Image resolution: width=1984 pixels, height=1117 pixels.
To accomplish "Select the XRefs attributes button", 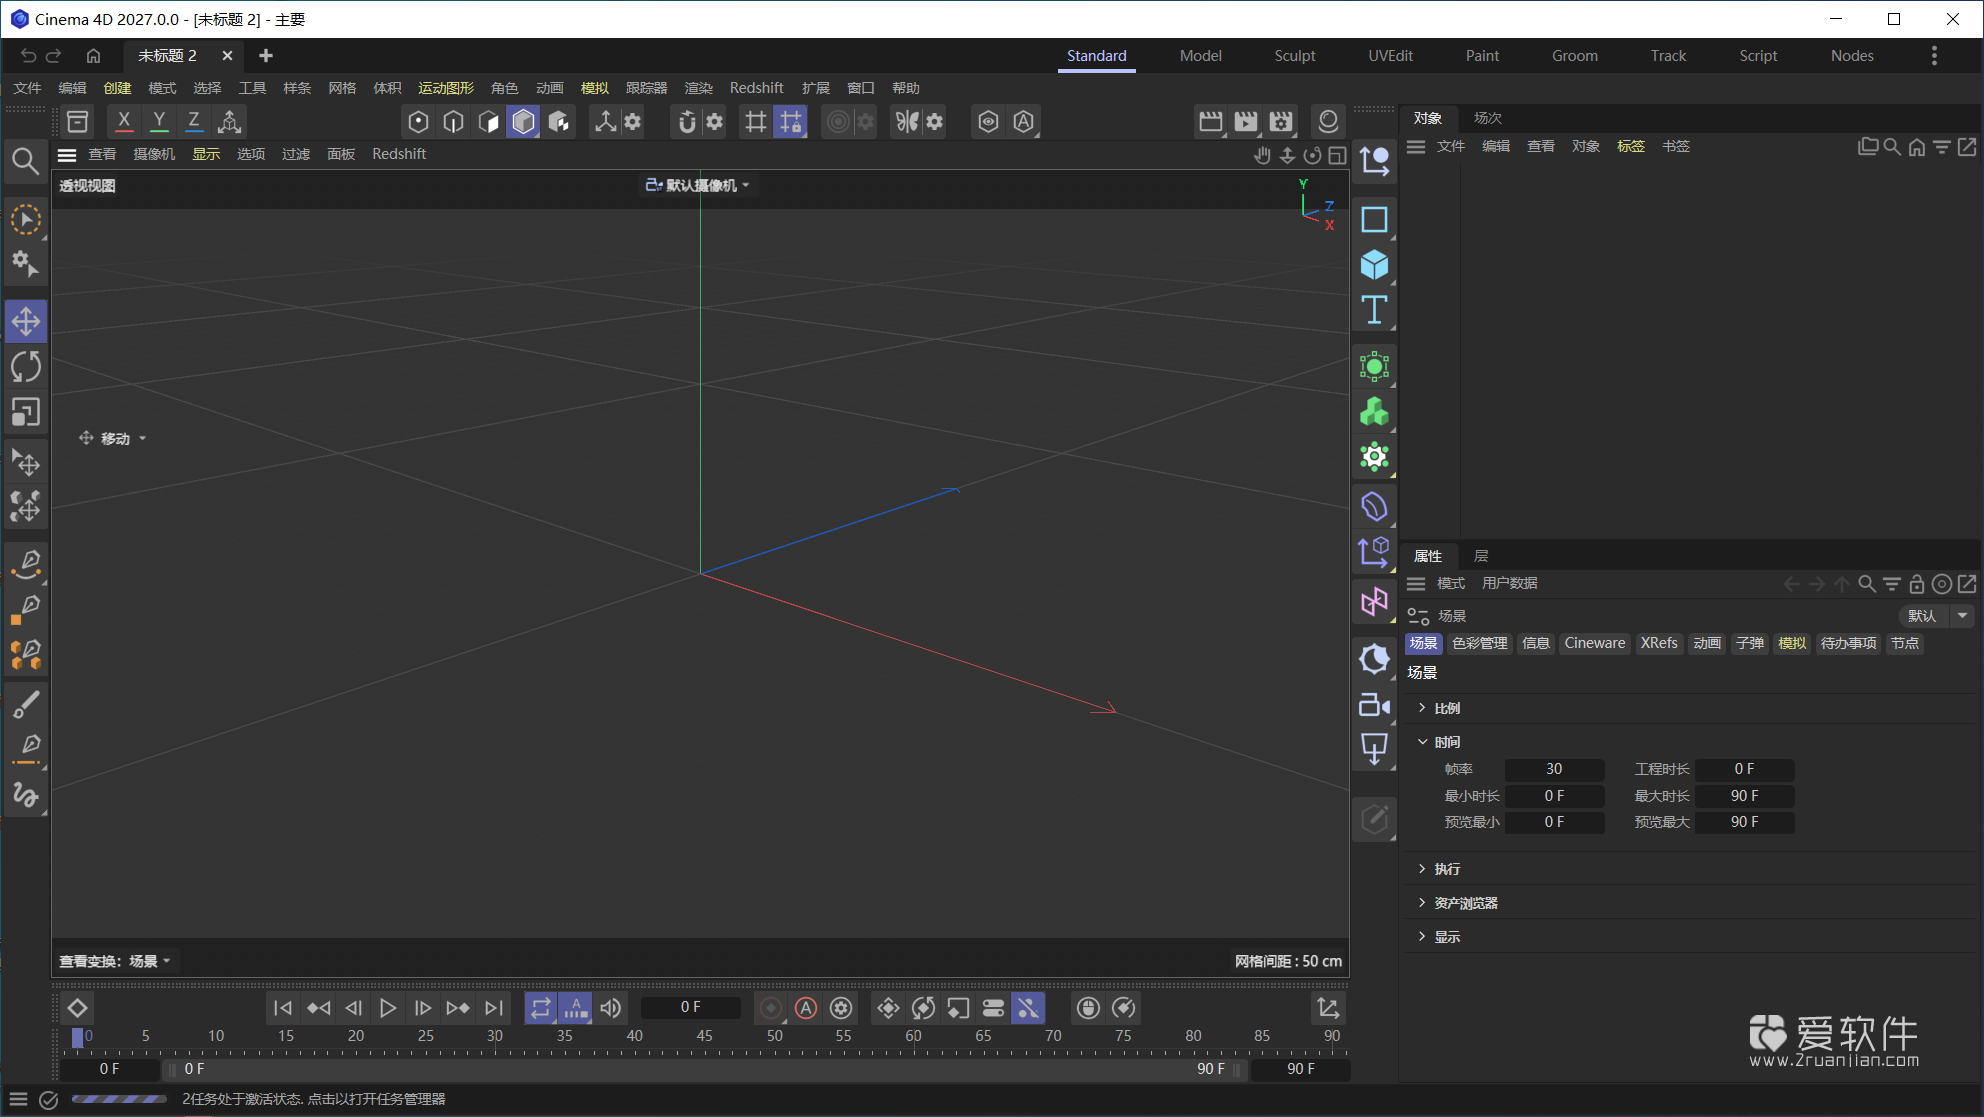I will point(1659,643).
